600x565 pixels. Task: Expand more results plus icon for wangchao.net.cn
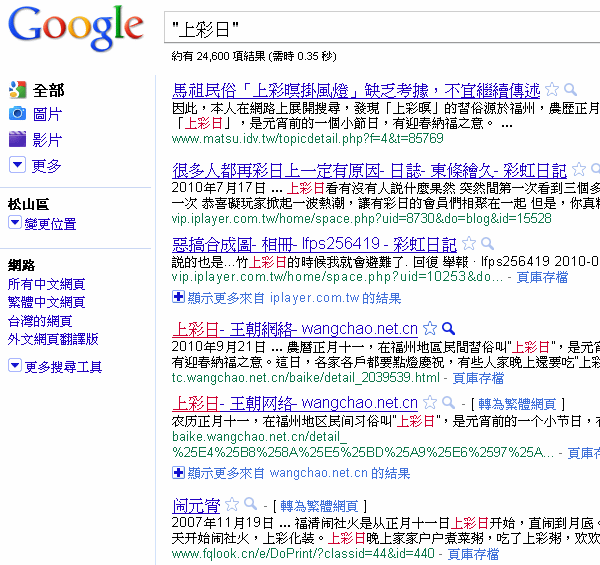click(178, 472)
